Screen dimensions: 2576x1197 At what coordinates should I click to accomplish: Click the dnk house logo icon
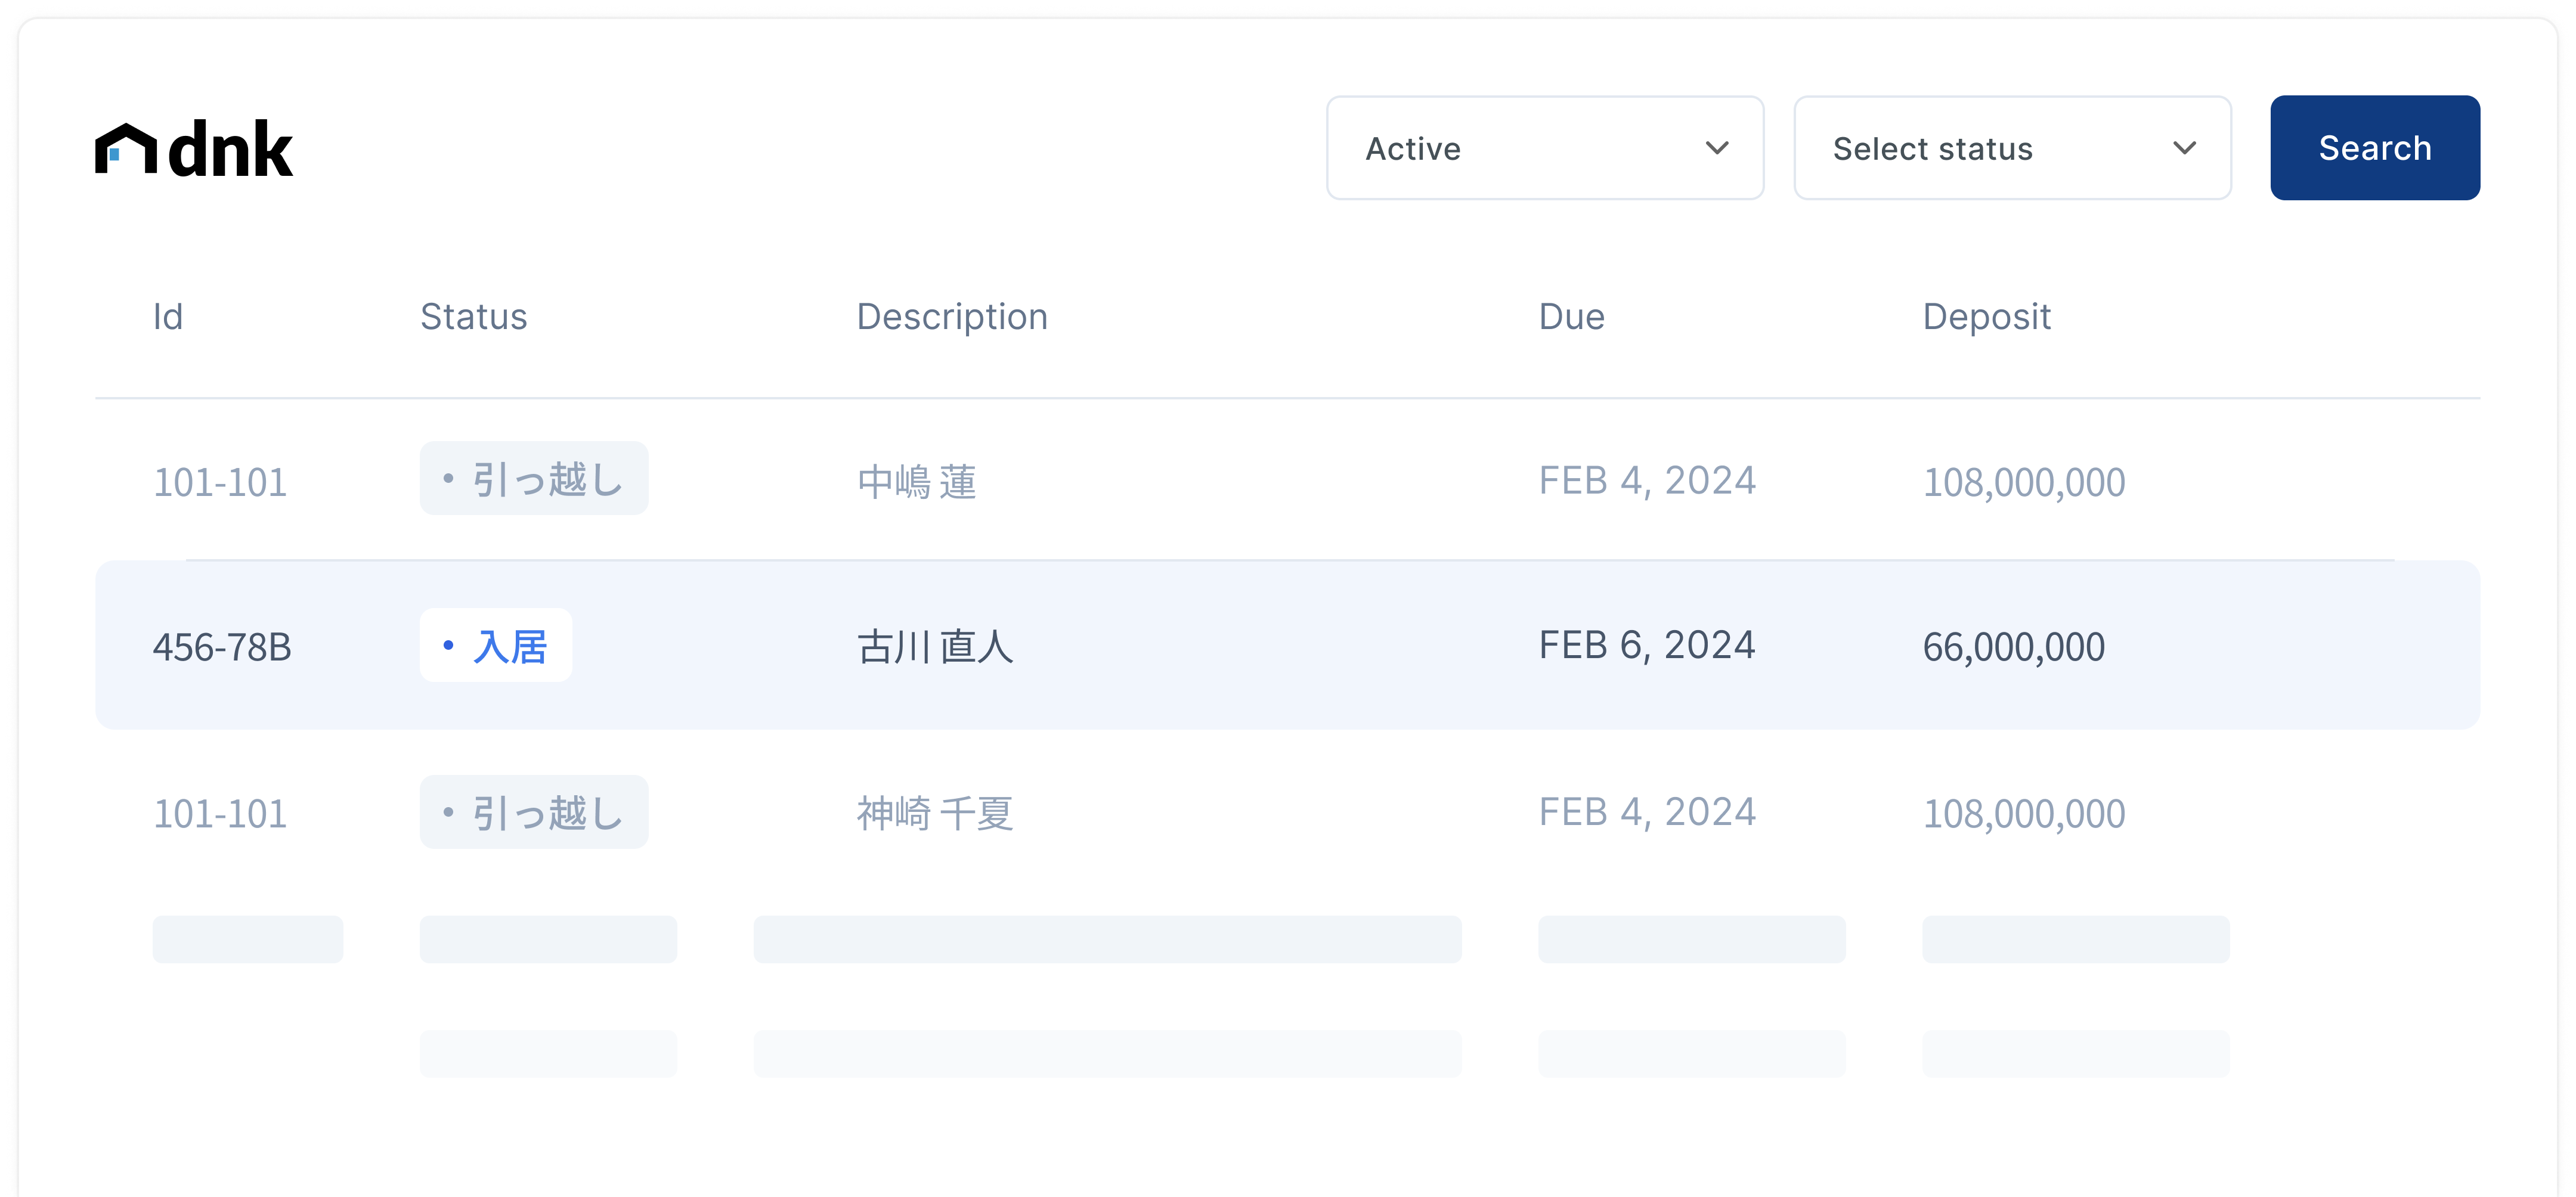(126, 150)
